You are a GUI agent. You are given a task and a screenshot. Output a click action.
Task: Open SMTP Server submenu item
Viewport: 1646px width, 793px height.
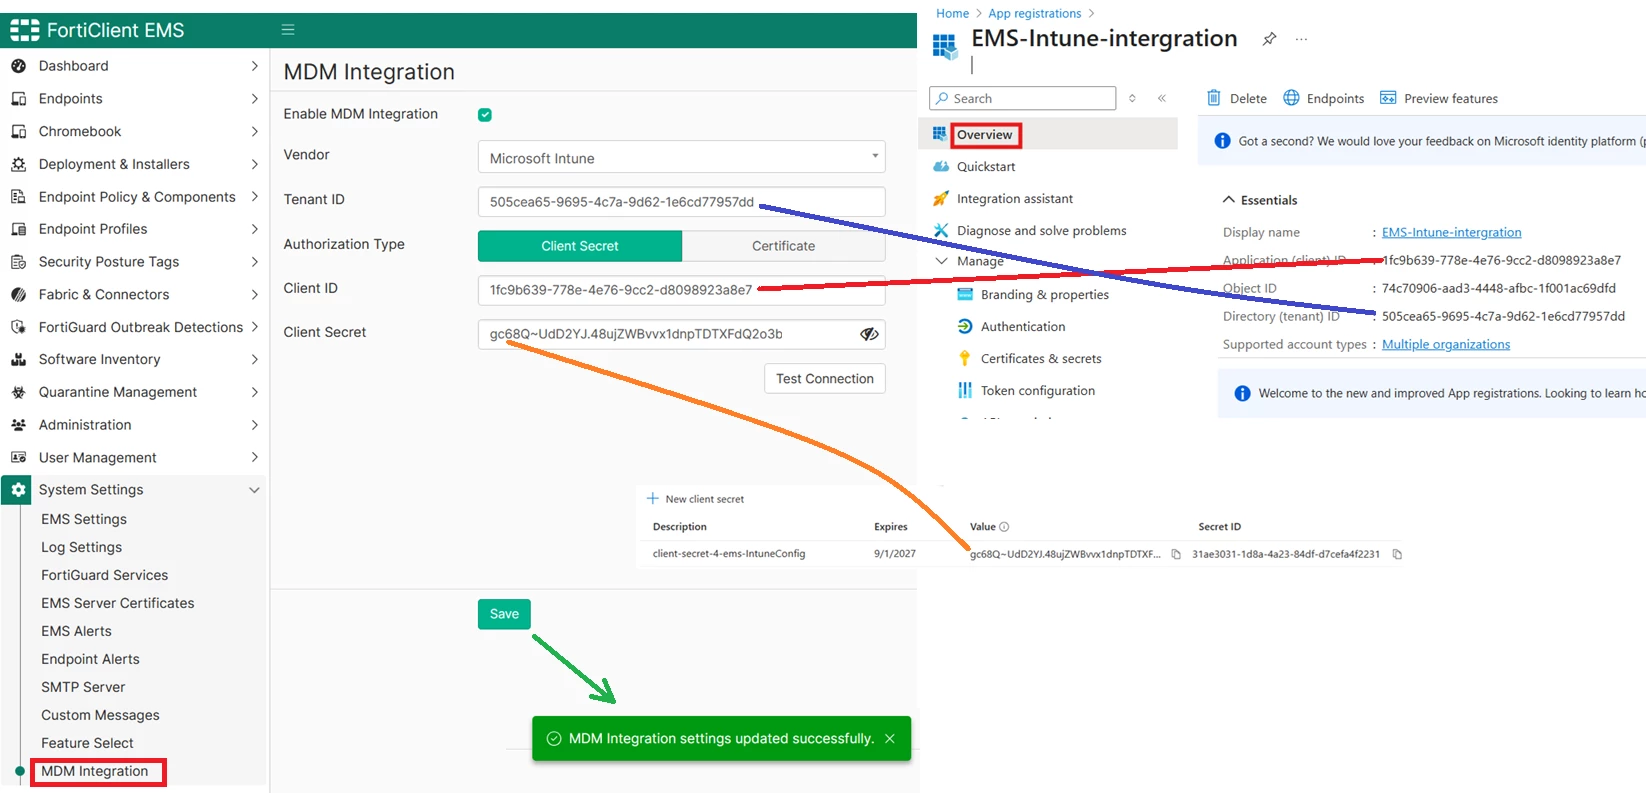(x=83, y=687)
